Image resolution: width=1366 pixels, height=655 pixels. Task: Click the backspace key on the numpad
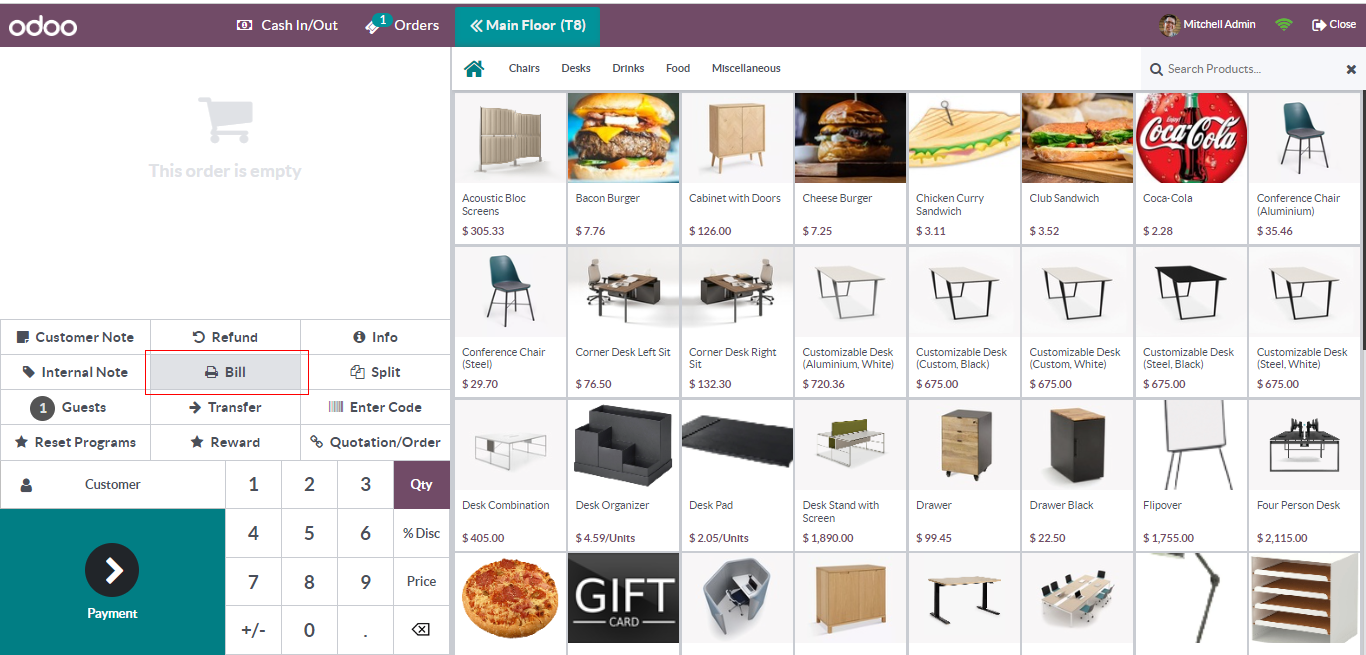[x=421, y=630]
